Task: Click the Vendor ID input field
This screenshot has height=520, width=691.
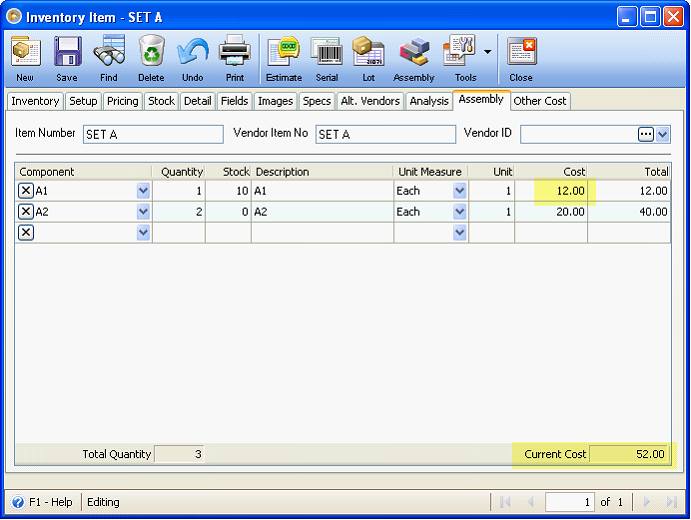Action: 578,134
